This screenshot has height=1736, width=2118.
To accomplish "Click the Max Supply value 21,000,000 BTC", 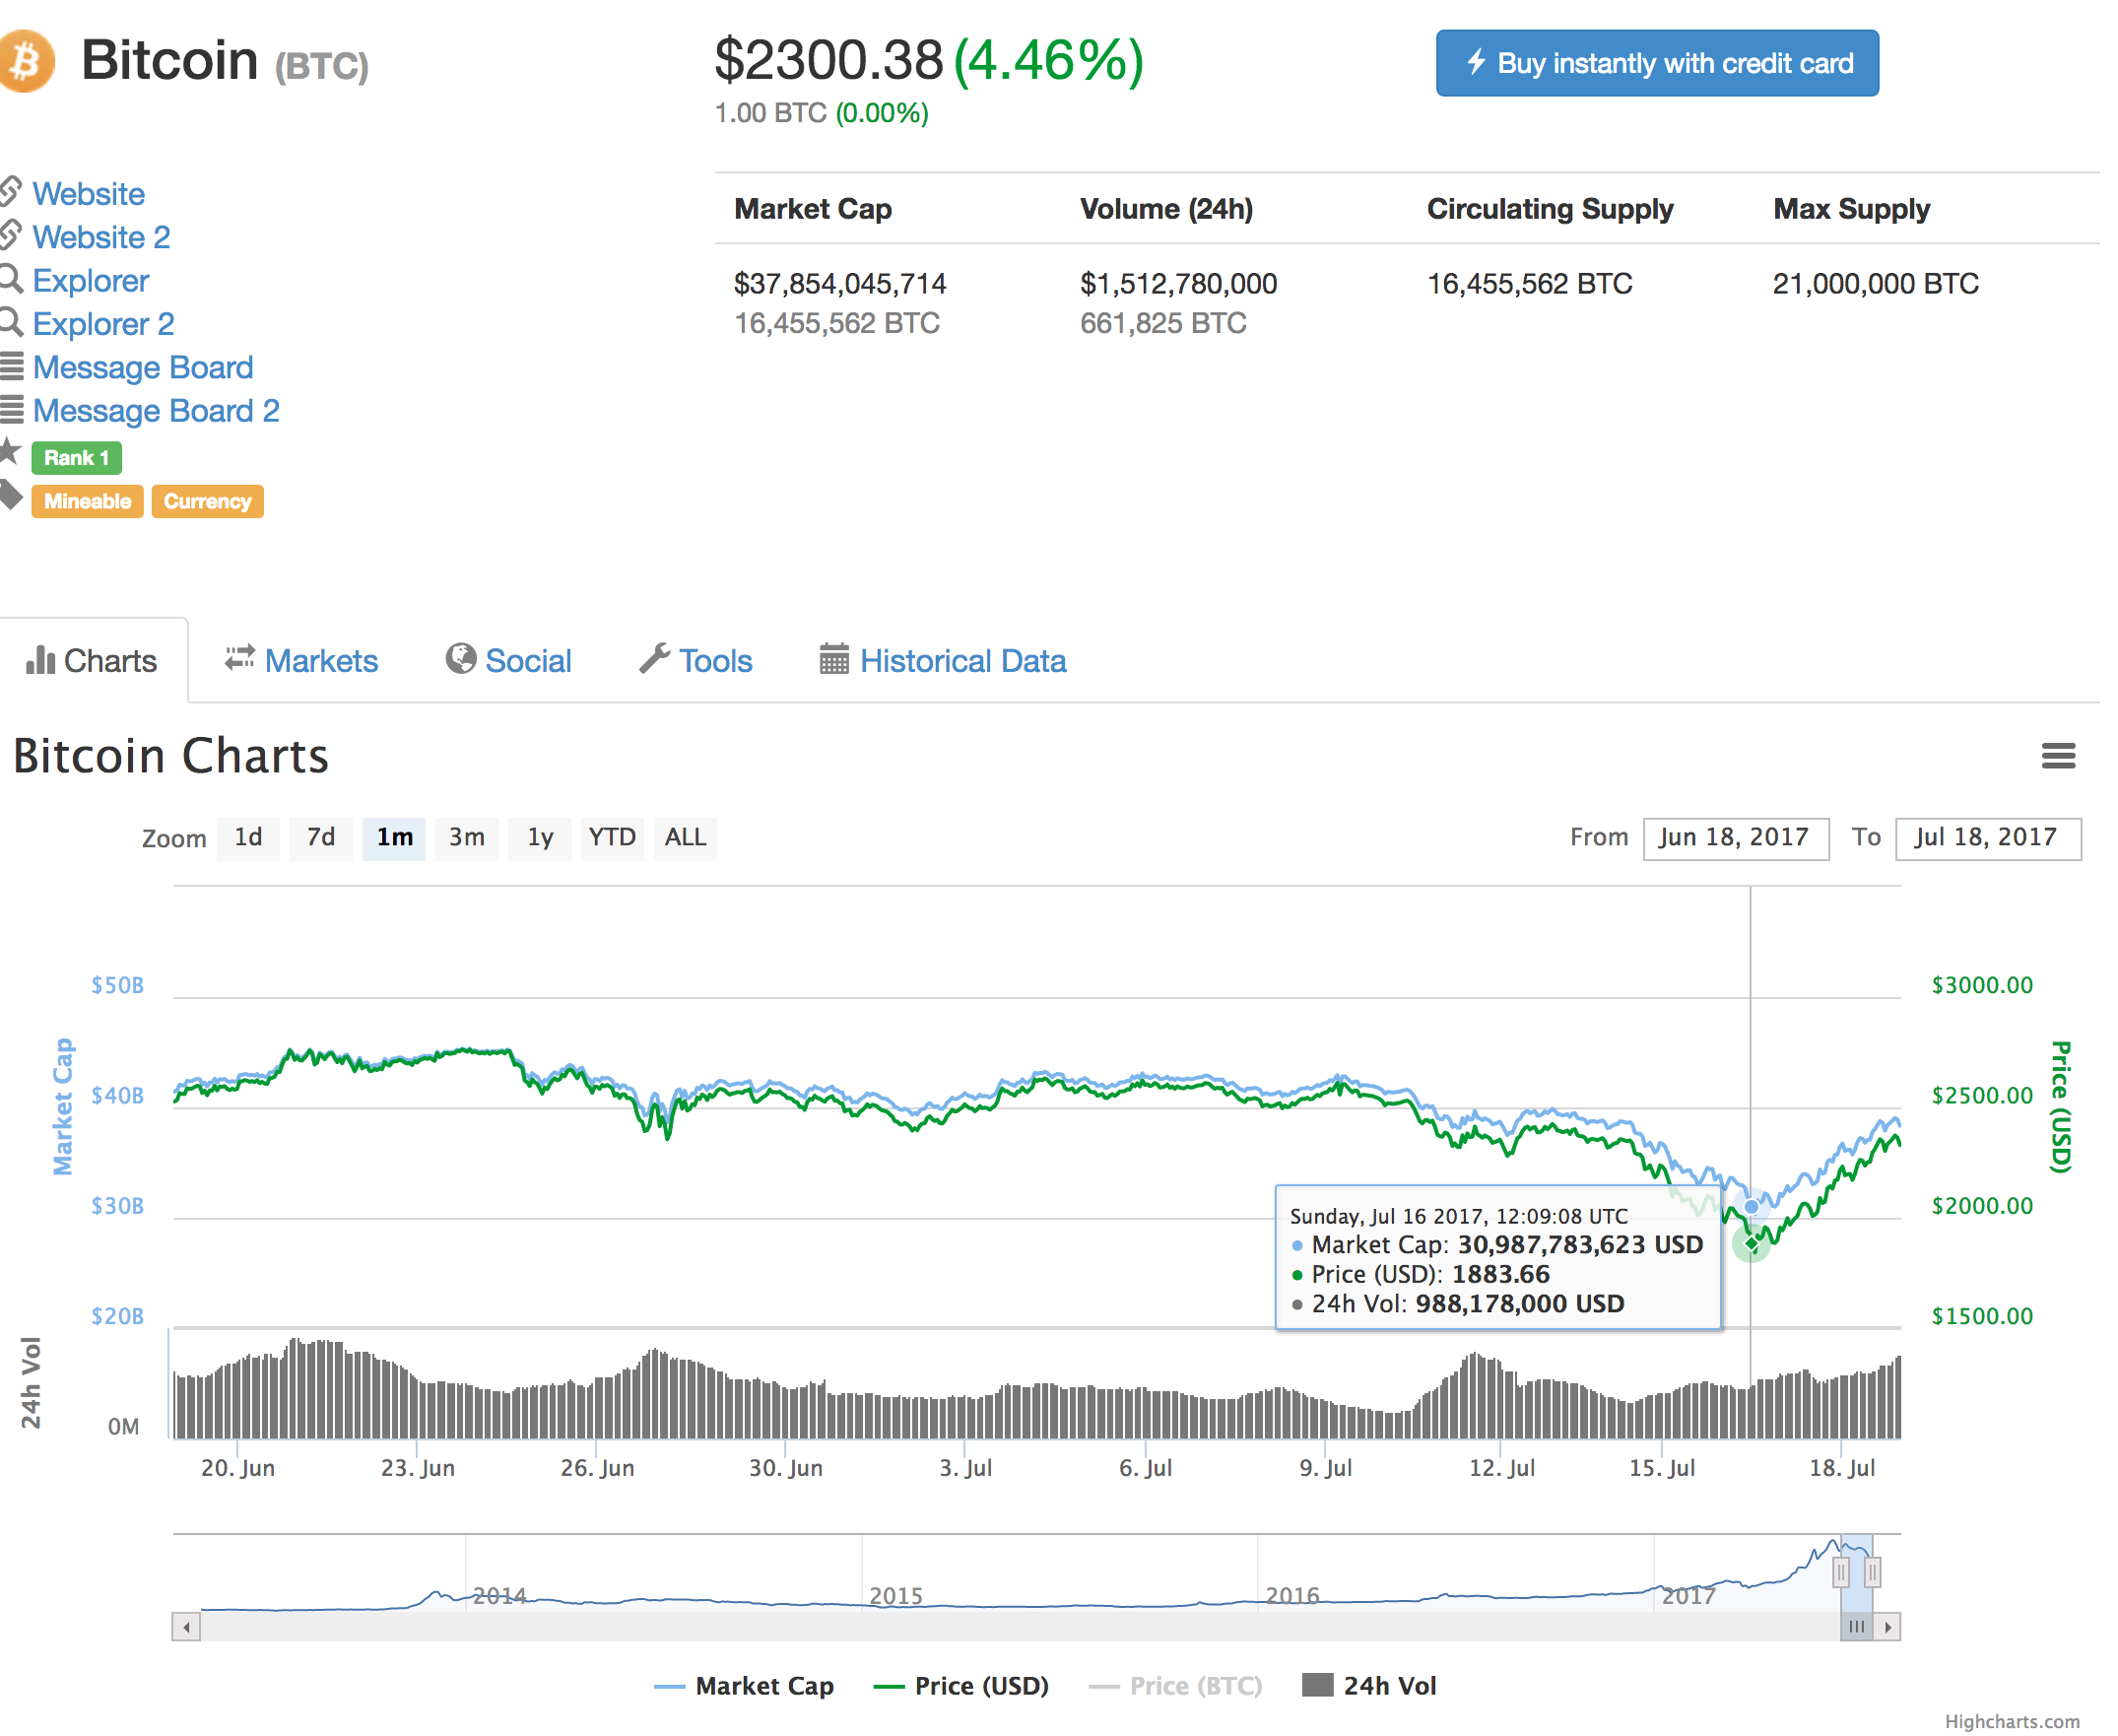I will point(1876,284).
